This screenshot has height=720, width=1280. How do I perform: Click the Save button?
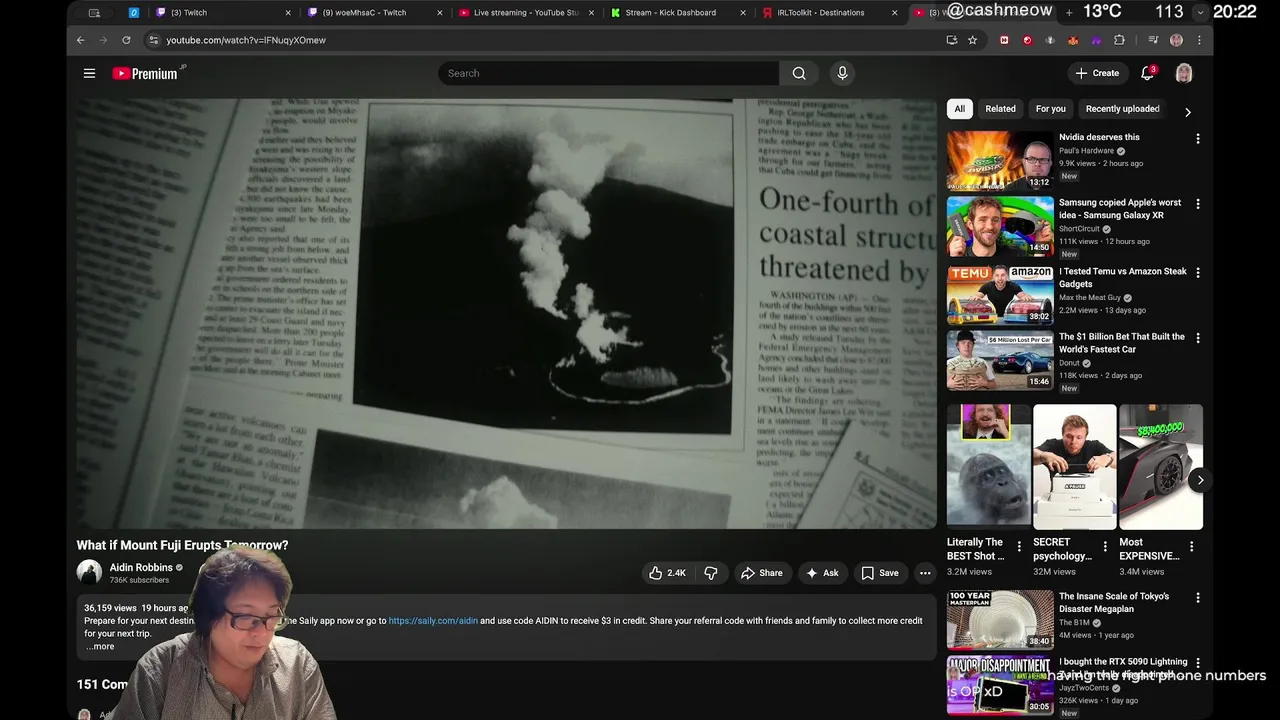tap(880, 573)
